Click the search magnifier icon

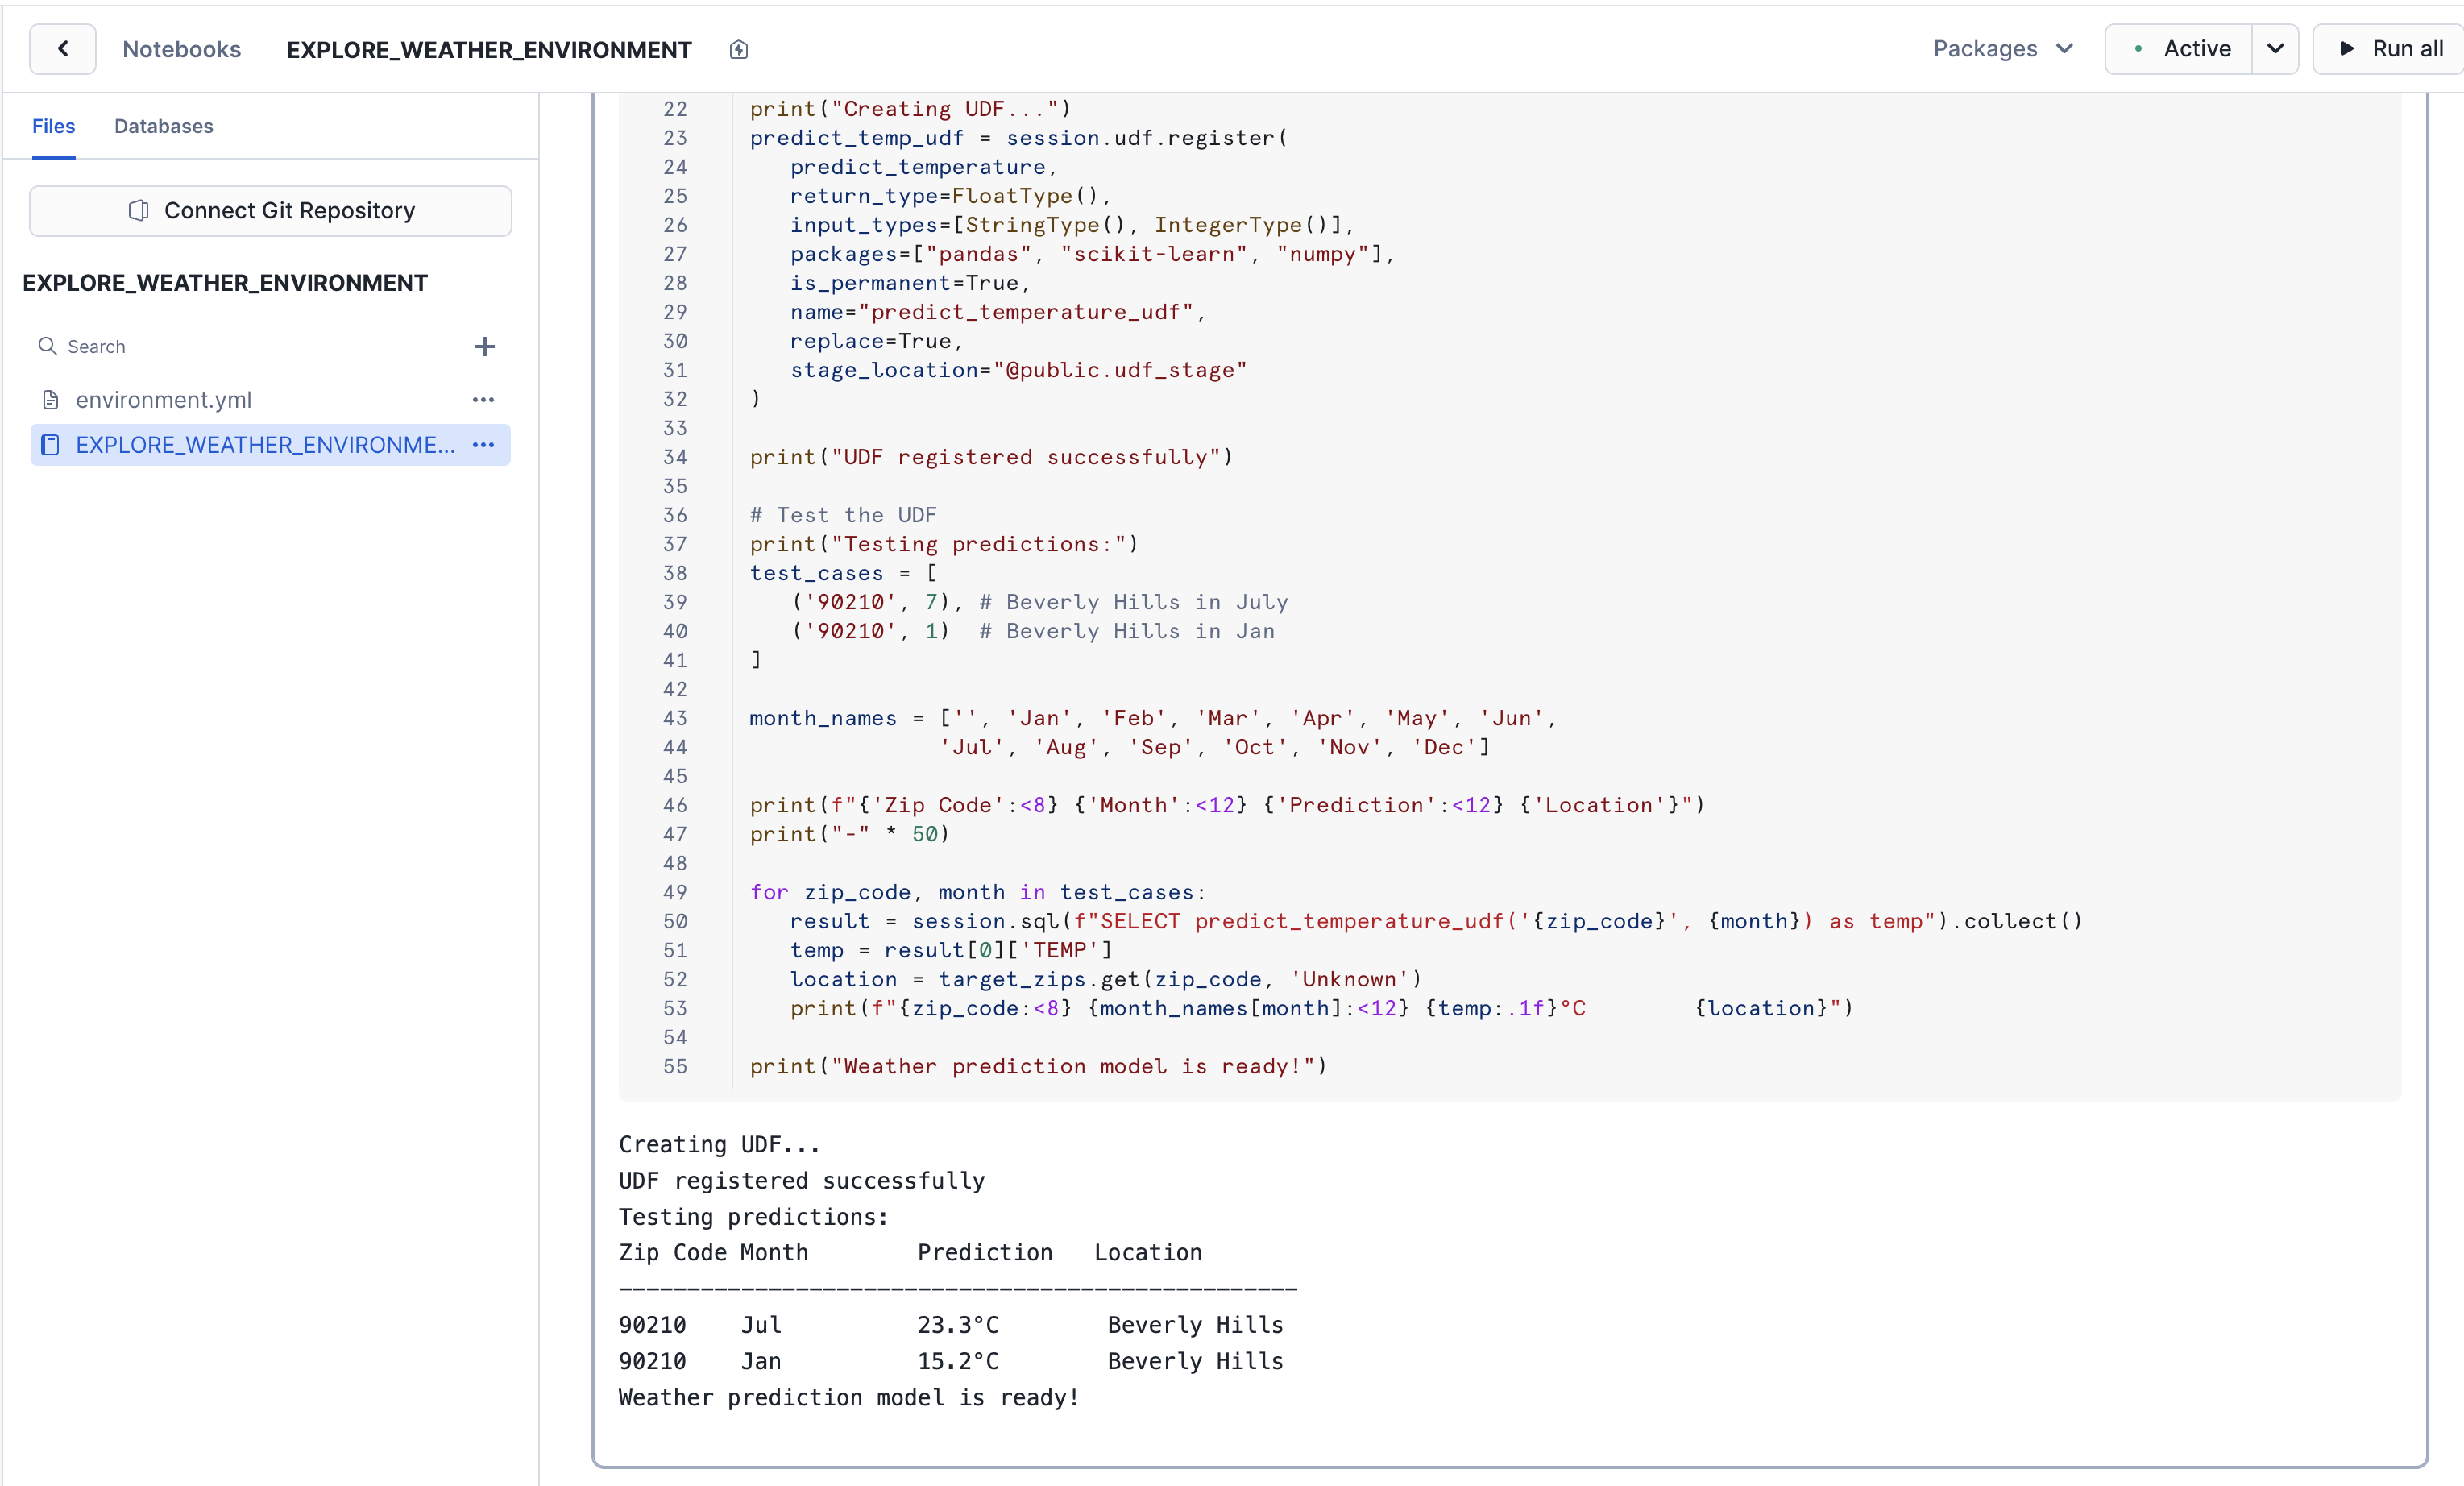pyautogui.click(x=47, y=347)
